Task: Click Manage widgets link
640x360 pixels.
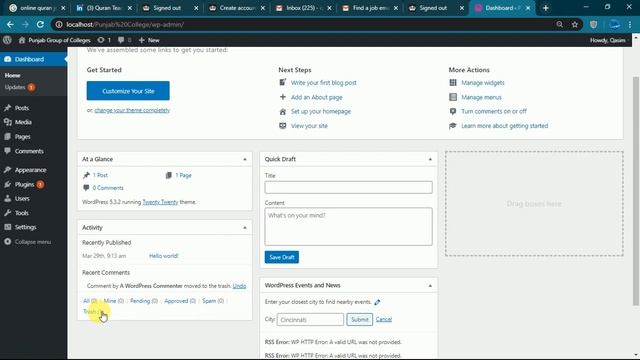Action: click(482, 82)
